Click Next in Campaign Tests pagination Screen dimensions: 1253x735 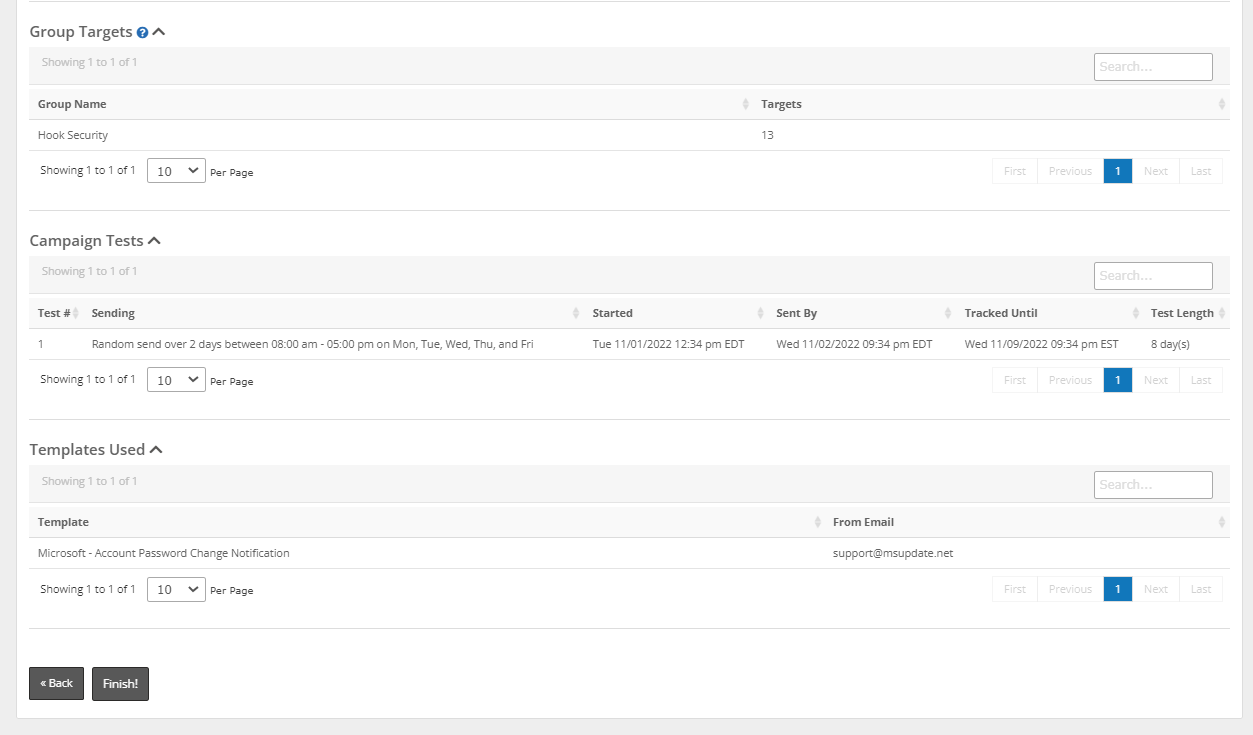1156,380
